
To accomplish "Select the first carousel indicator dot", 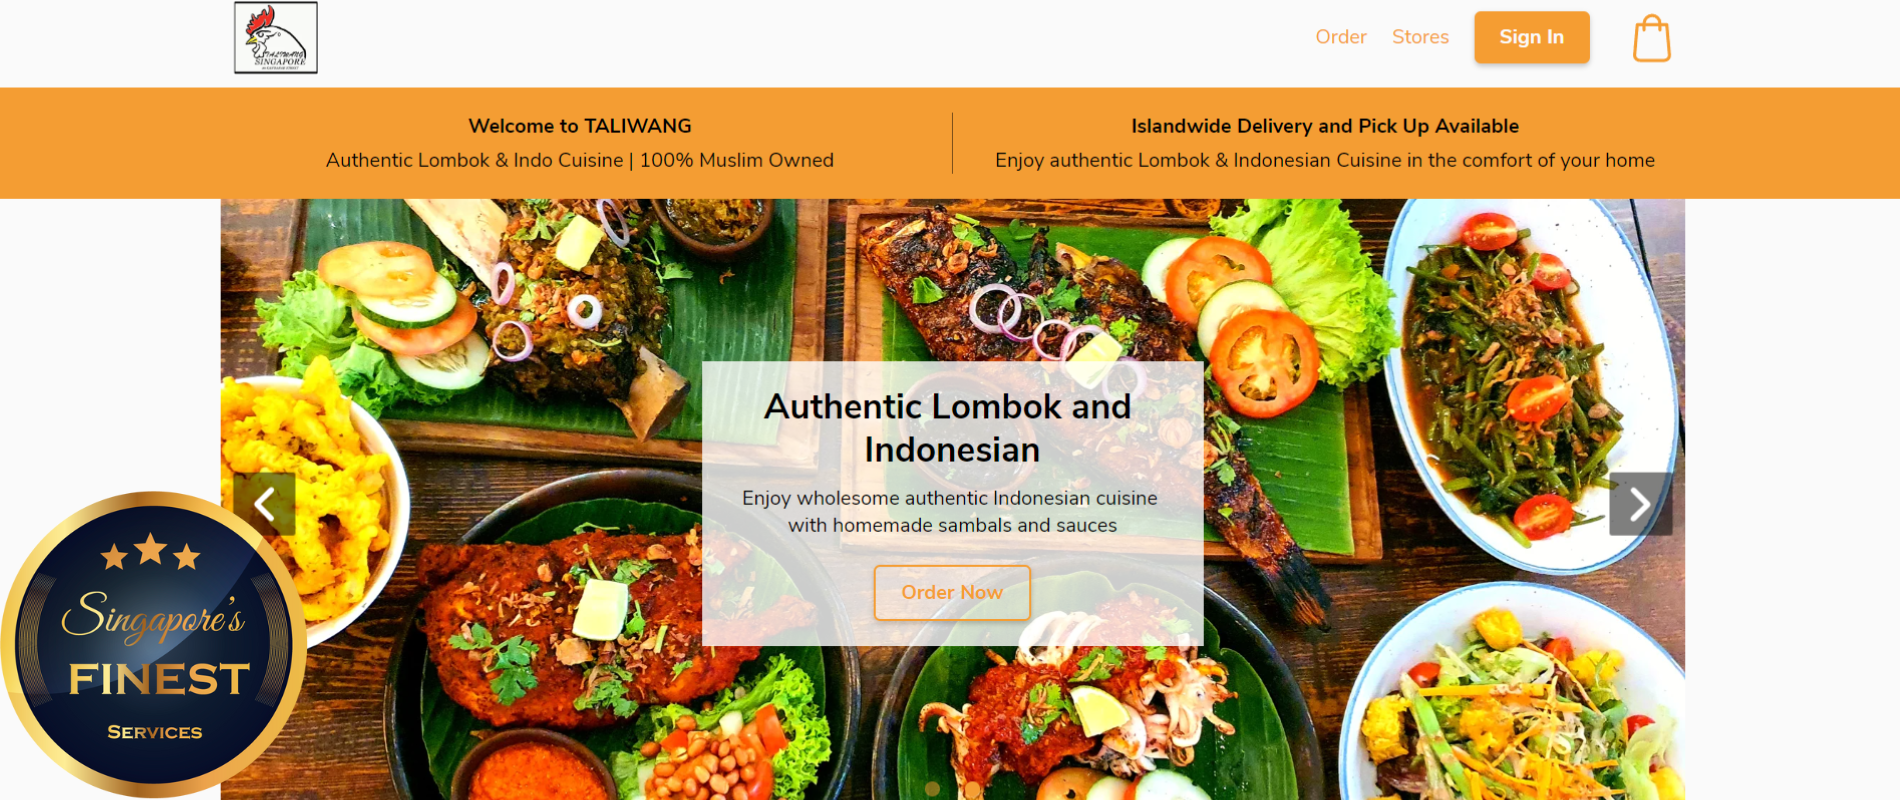I will [x=932, y=789].
